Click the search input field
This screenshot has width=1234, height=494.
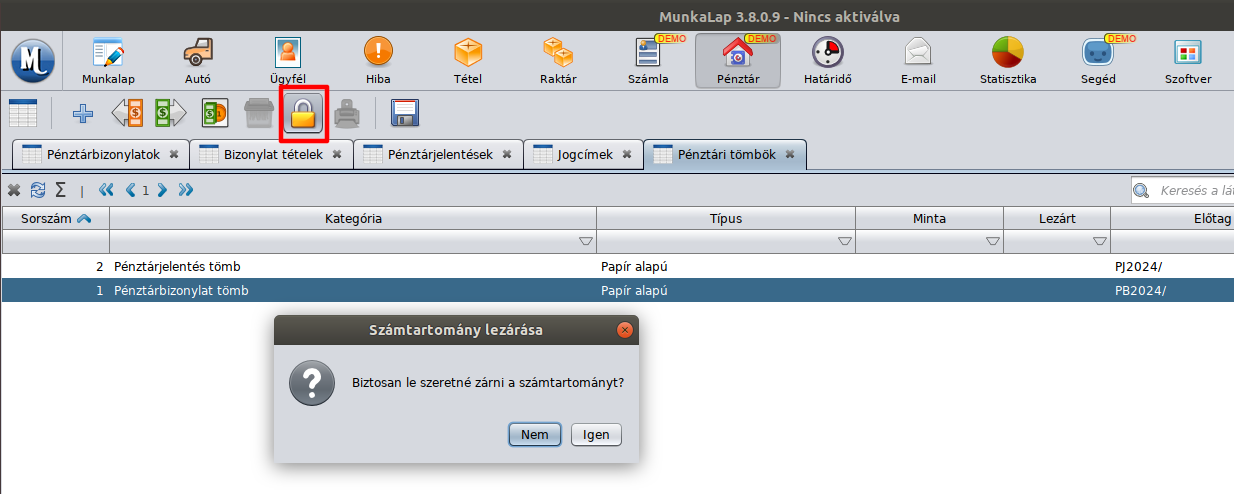click(1190, 190)
